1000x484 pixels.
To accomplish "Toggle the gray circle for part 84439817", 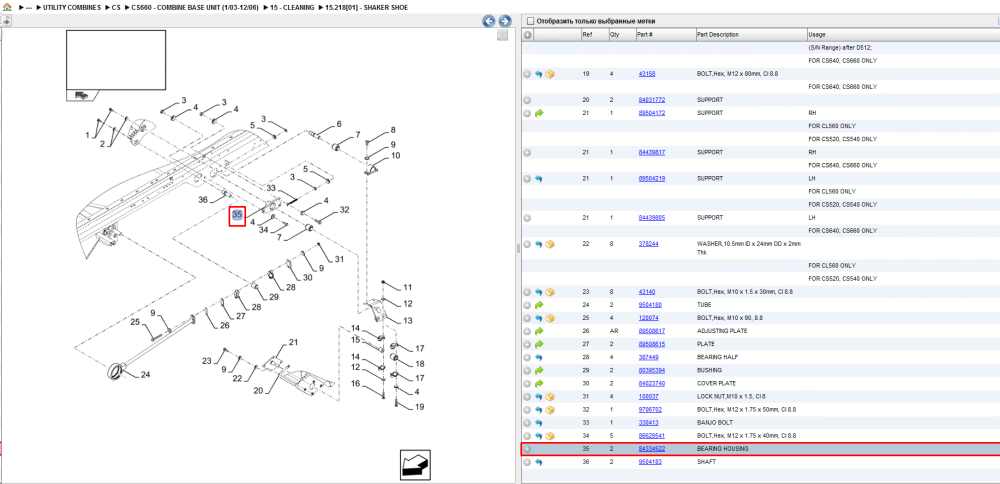I will (x=527, y=152).
